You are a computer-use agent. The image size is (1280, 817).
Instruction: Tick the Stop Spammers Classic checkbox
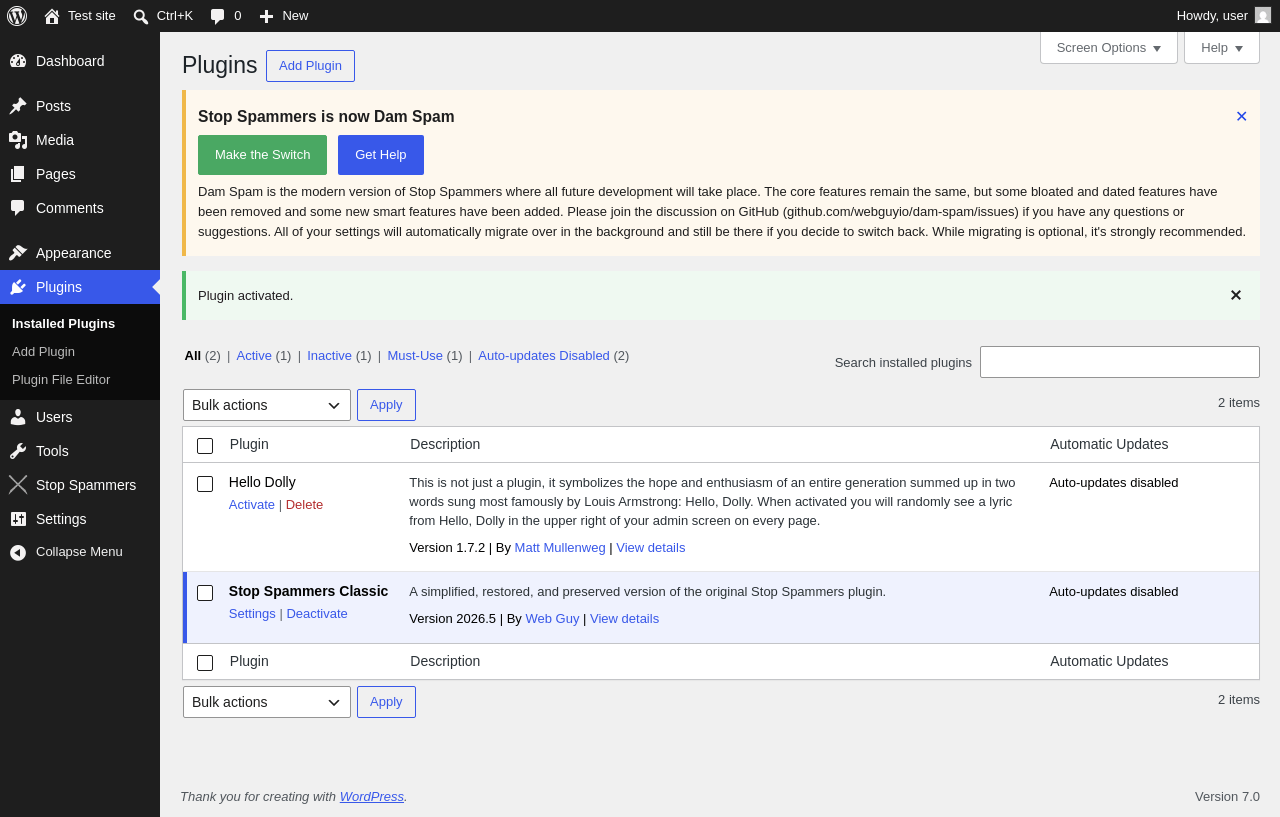[205, 593]
